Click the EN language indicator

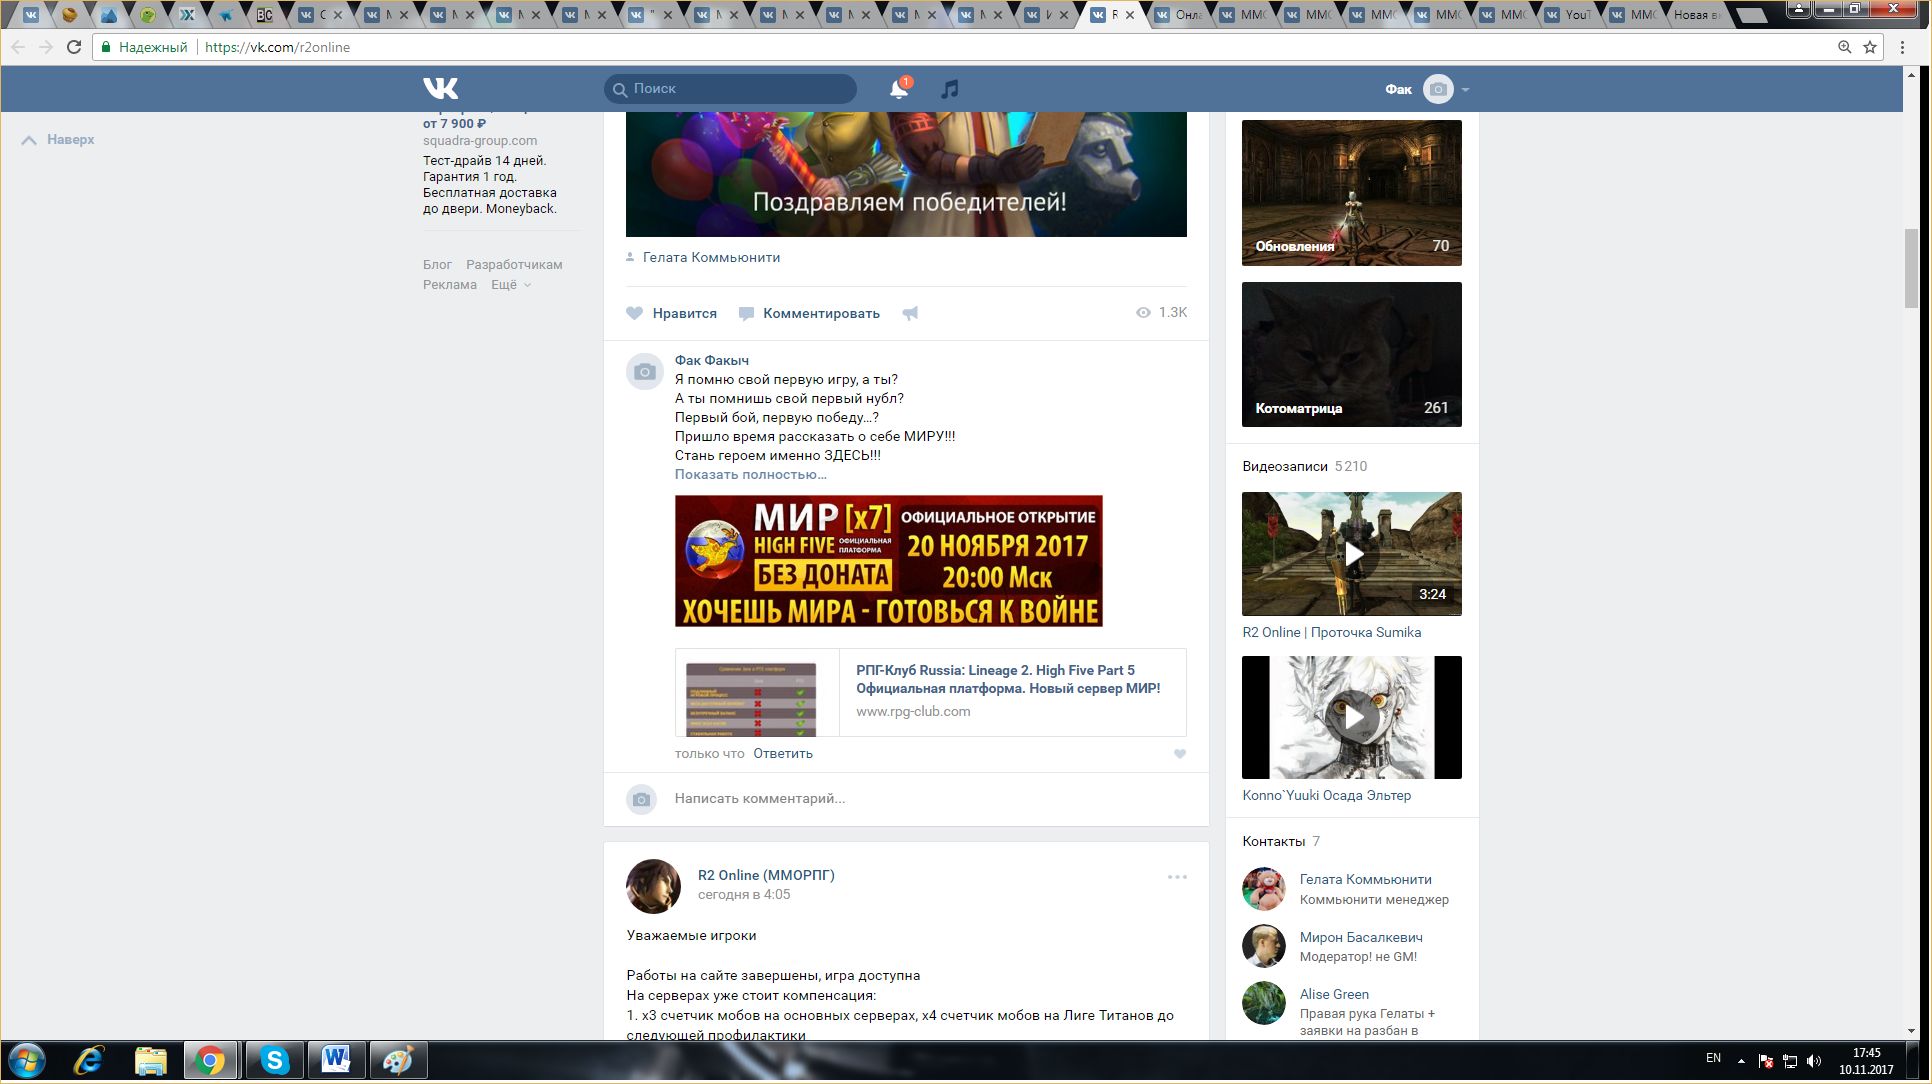1713,1058
